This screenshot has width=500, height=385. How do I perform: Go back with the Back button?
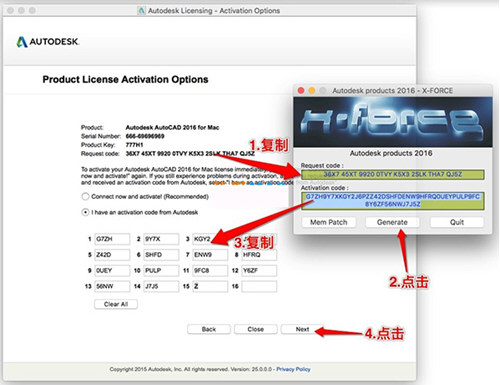tap(209, 329)
